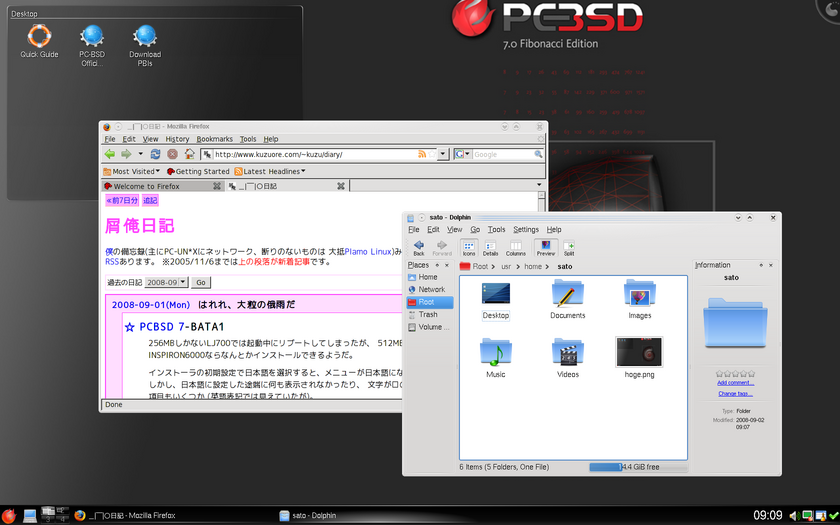Close the second Firefox tab showing the diary page
Viewport: 840px width, 525px height.
click(341, 186)
